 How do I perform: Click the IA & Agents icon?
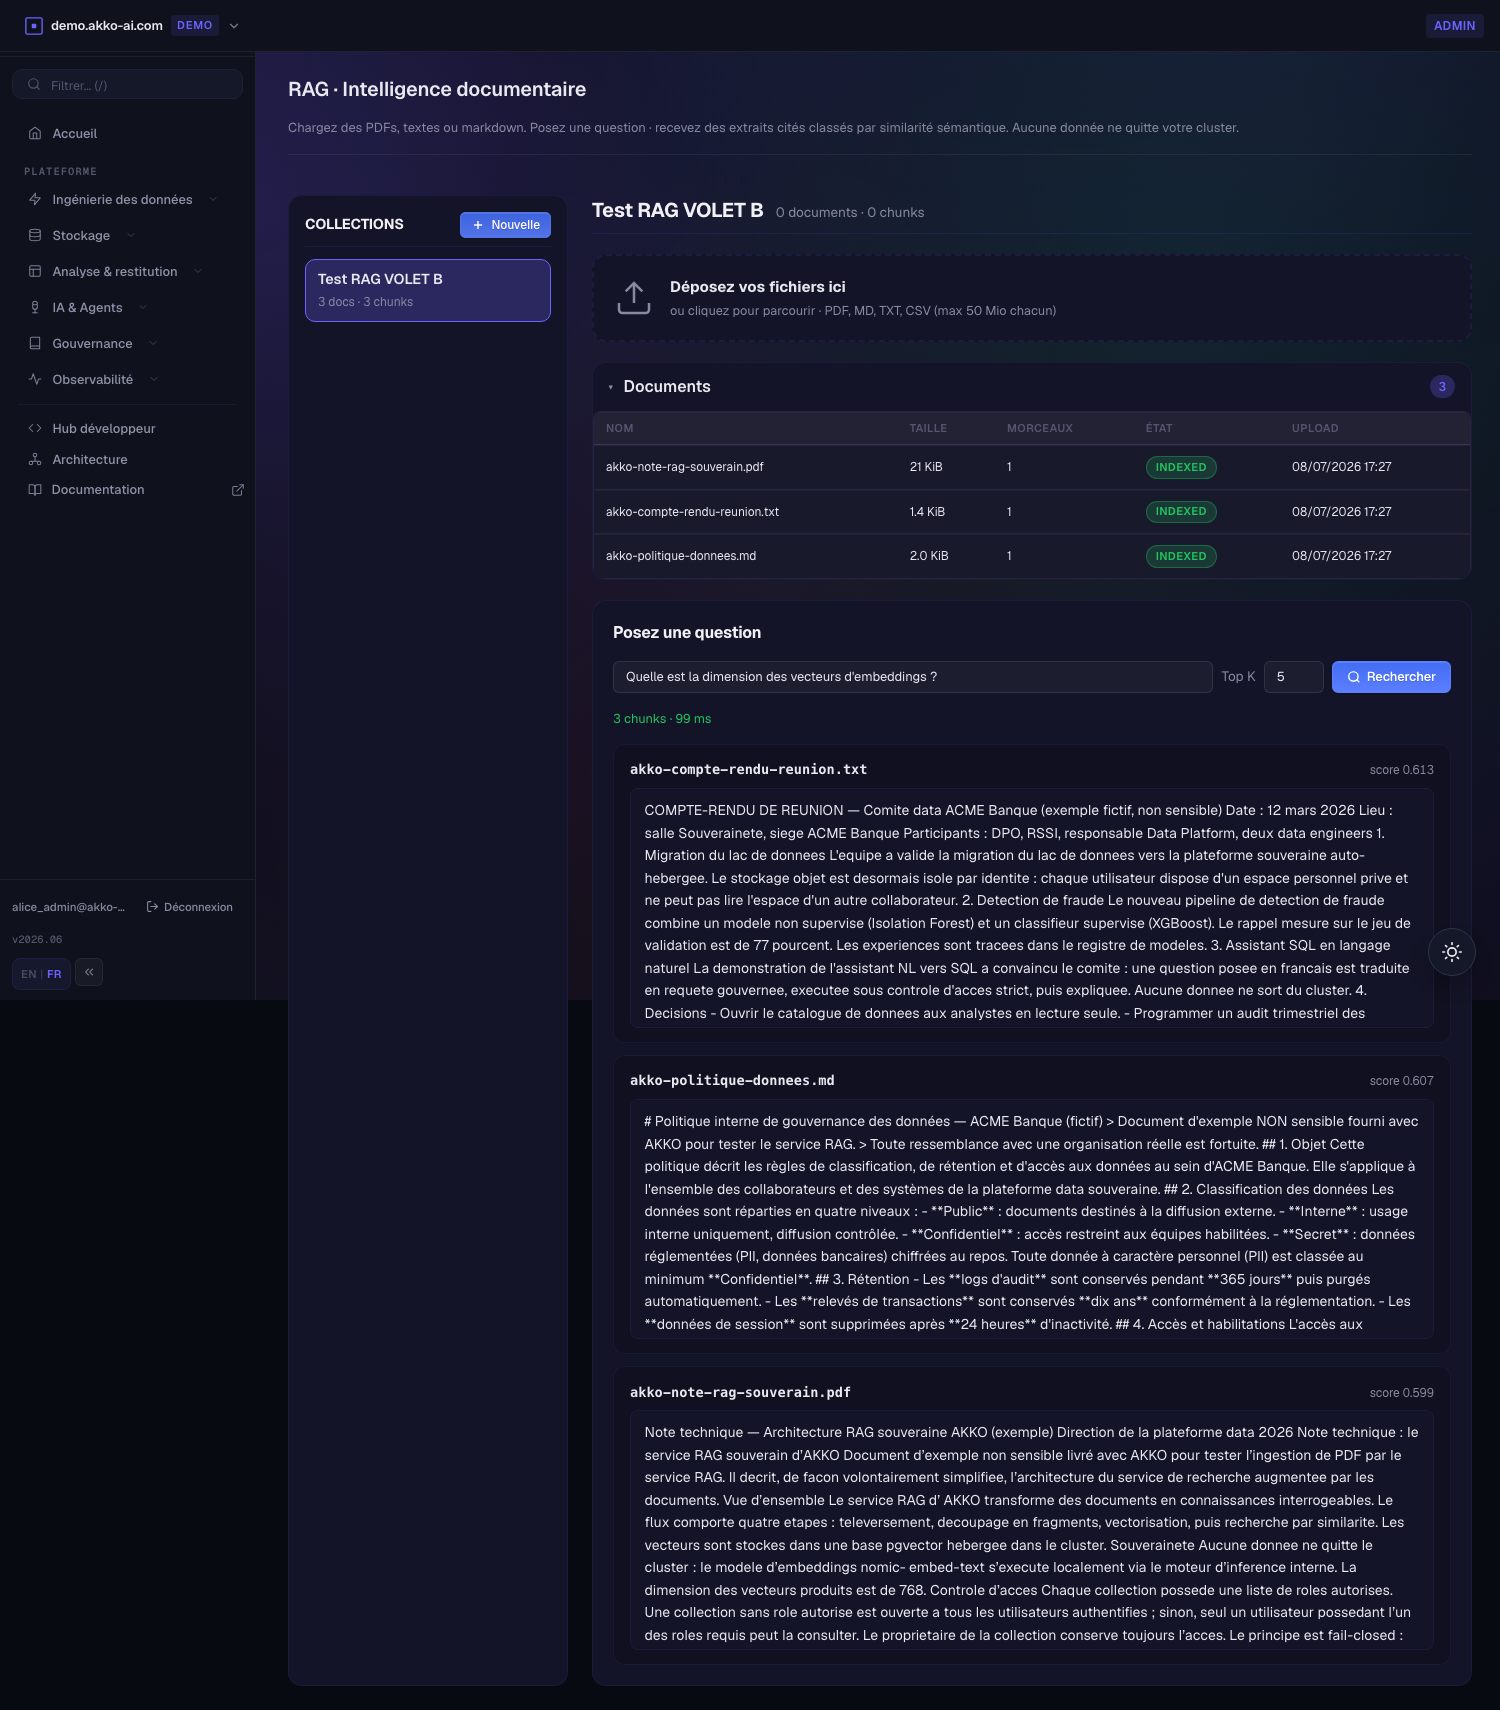(x=35, y=307)
